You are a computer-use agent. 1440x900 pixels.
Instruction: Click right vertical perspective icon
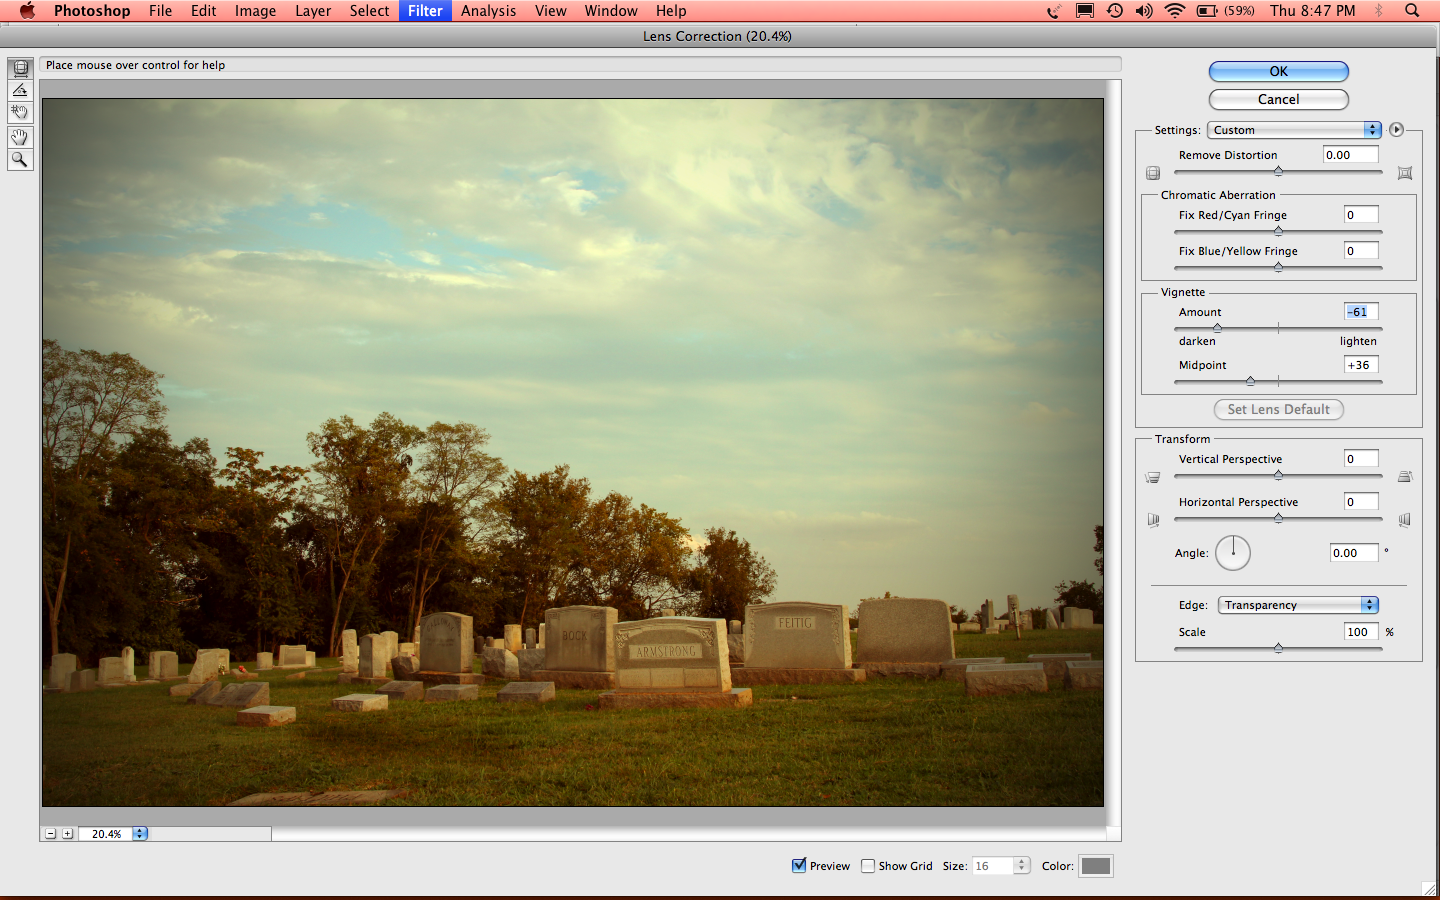point(1405,477)
